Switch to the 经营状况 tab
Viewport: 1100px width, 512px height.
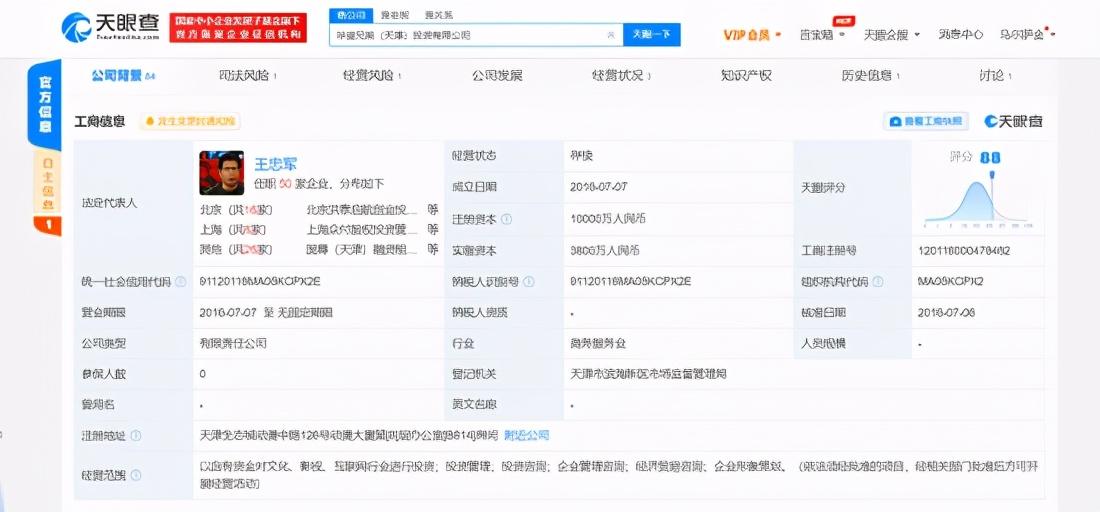coord(622,76)
